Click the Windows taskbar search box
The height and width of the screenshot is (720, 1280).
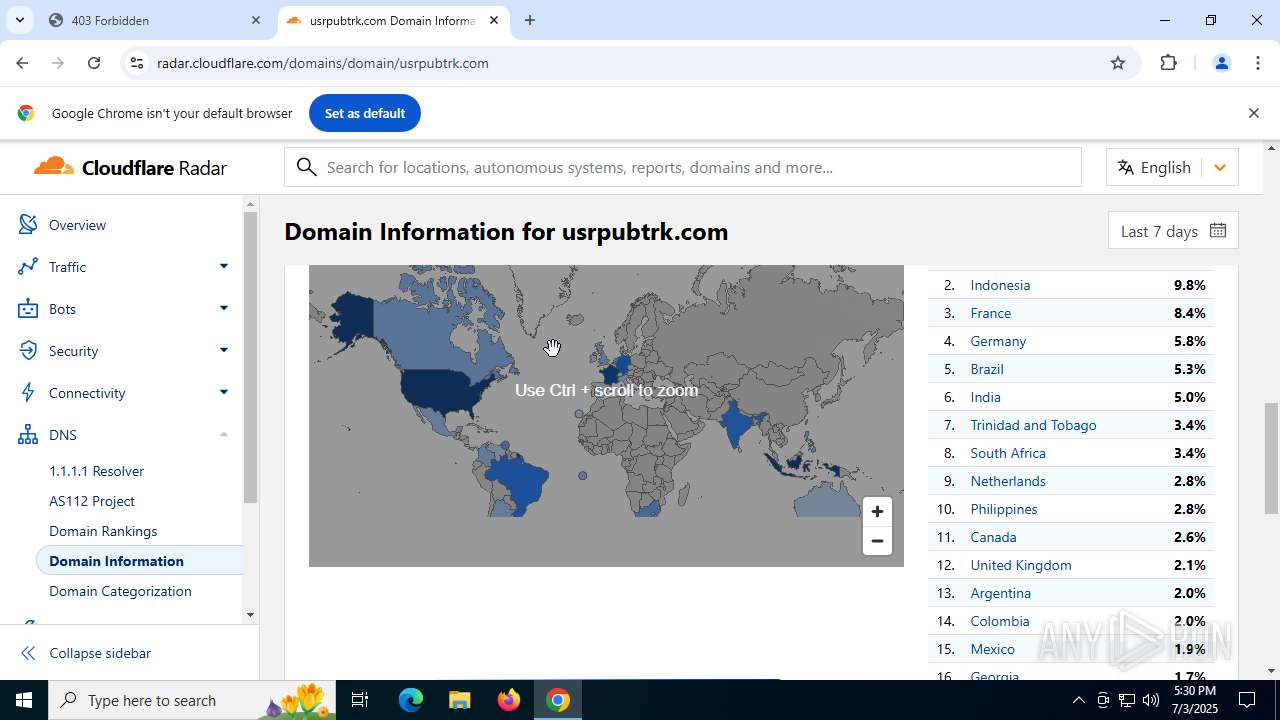click(x=192, y=700)
